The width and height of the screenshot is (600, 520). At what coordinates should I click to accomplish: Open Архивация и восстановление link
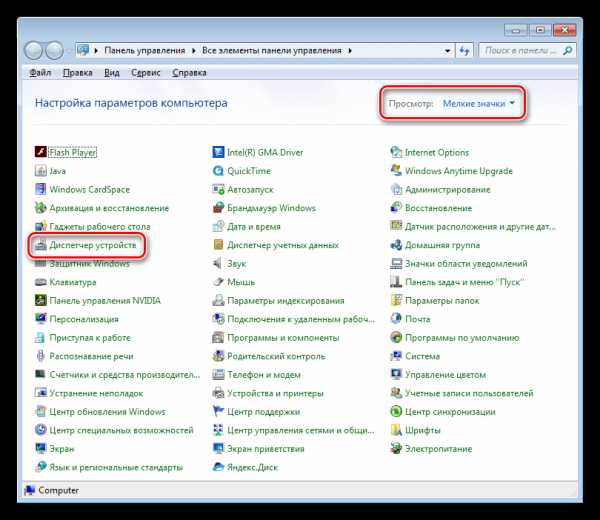coord(109,208)
